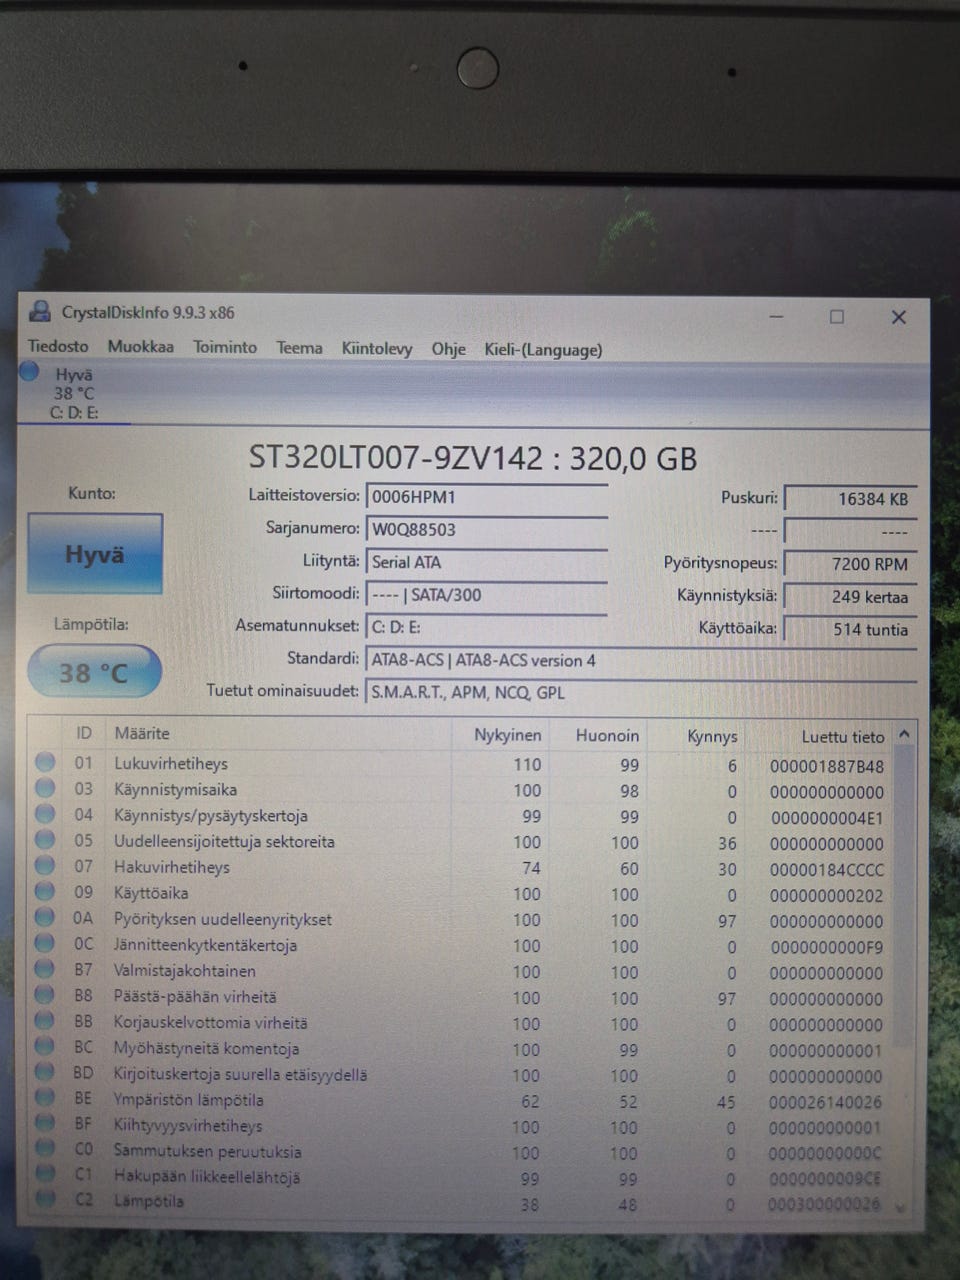The height and width of the screenshot is (1280, 960).
Task: Open the Kieli-(Language) menu
Action: [543, 350]
